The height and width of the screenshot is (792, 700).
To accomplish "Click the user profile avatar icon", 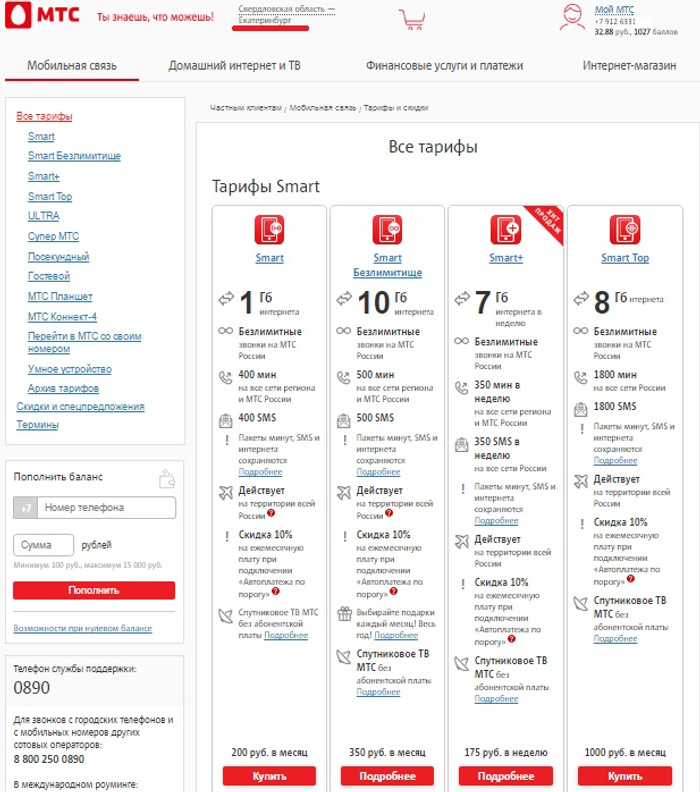I will [572, 17].
